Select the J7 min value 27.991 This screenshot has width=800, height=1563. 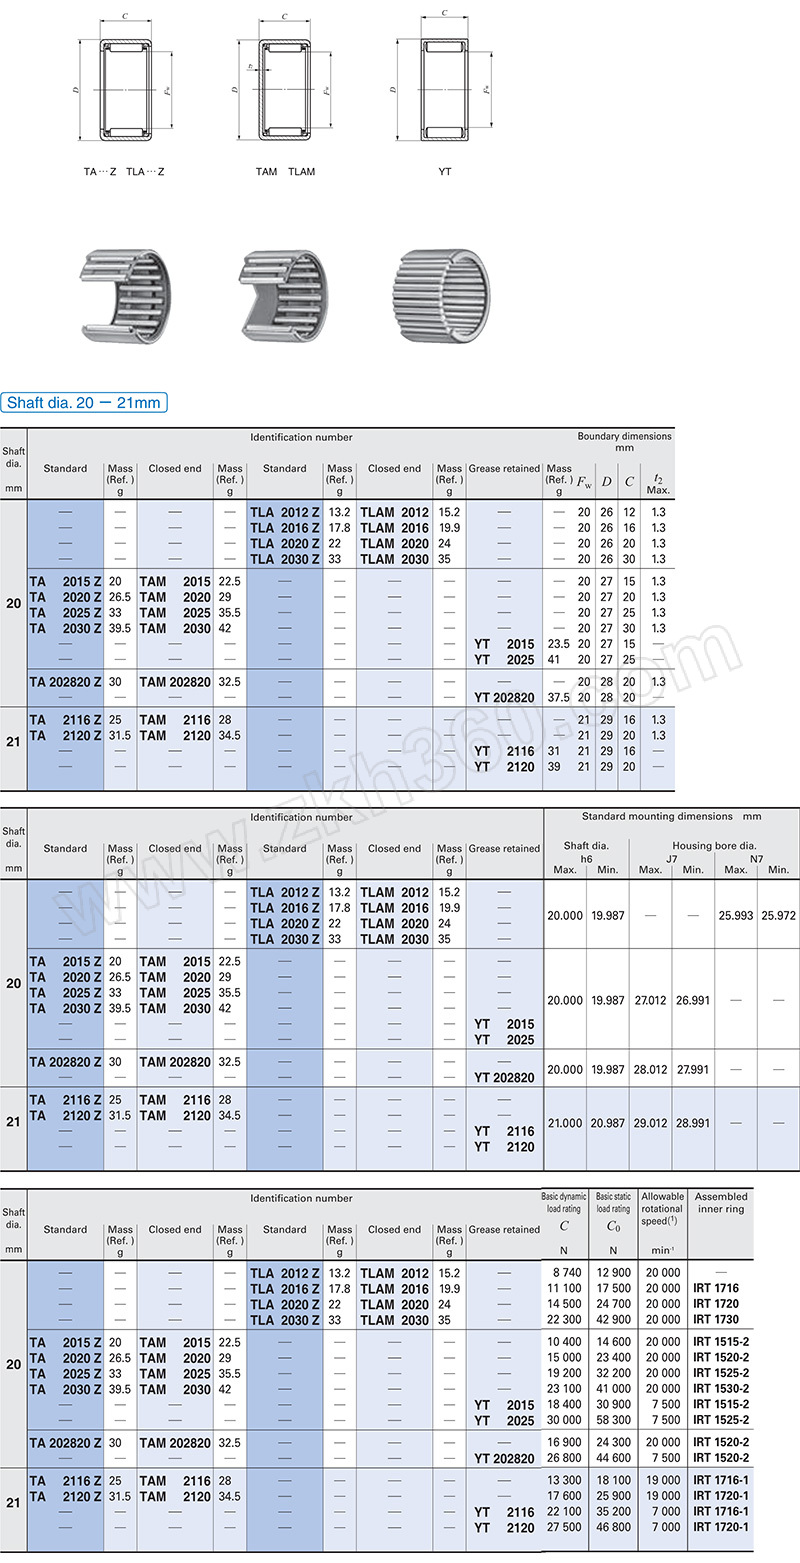coord(692,1069)
